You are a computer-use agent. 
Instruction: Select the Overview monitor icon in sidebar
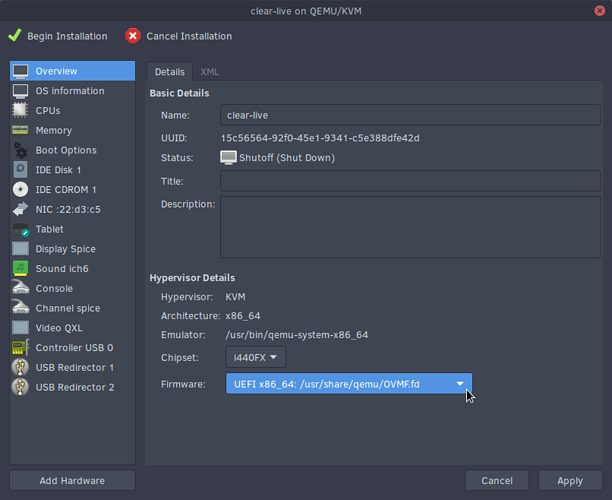point(20,71)
